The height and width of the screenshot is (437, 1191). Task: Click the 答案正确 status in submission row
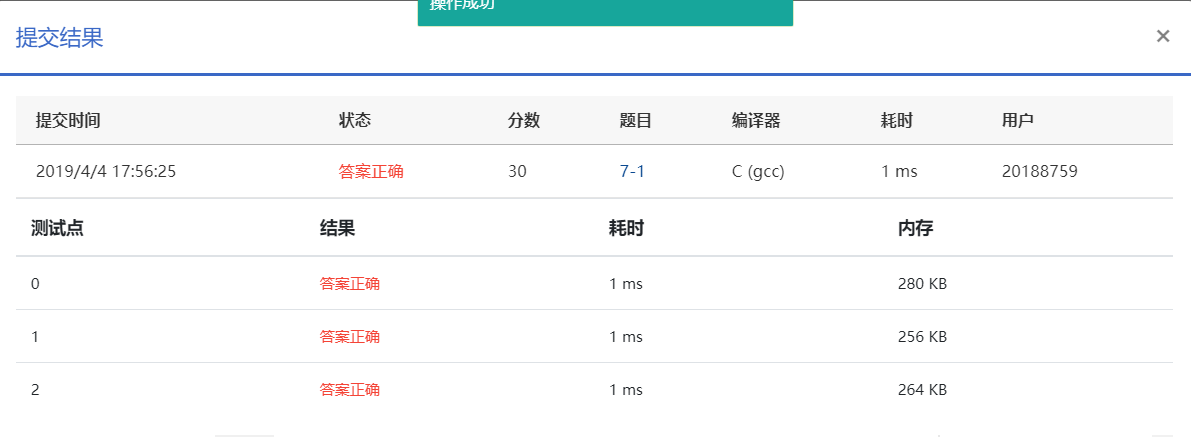(x=371, y=172)
